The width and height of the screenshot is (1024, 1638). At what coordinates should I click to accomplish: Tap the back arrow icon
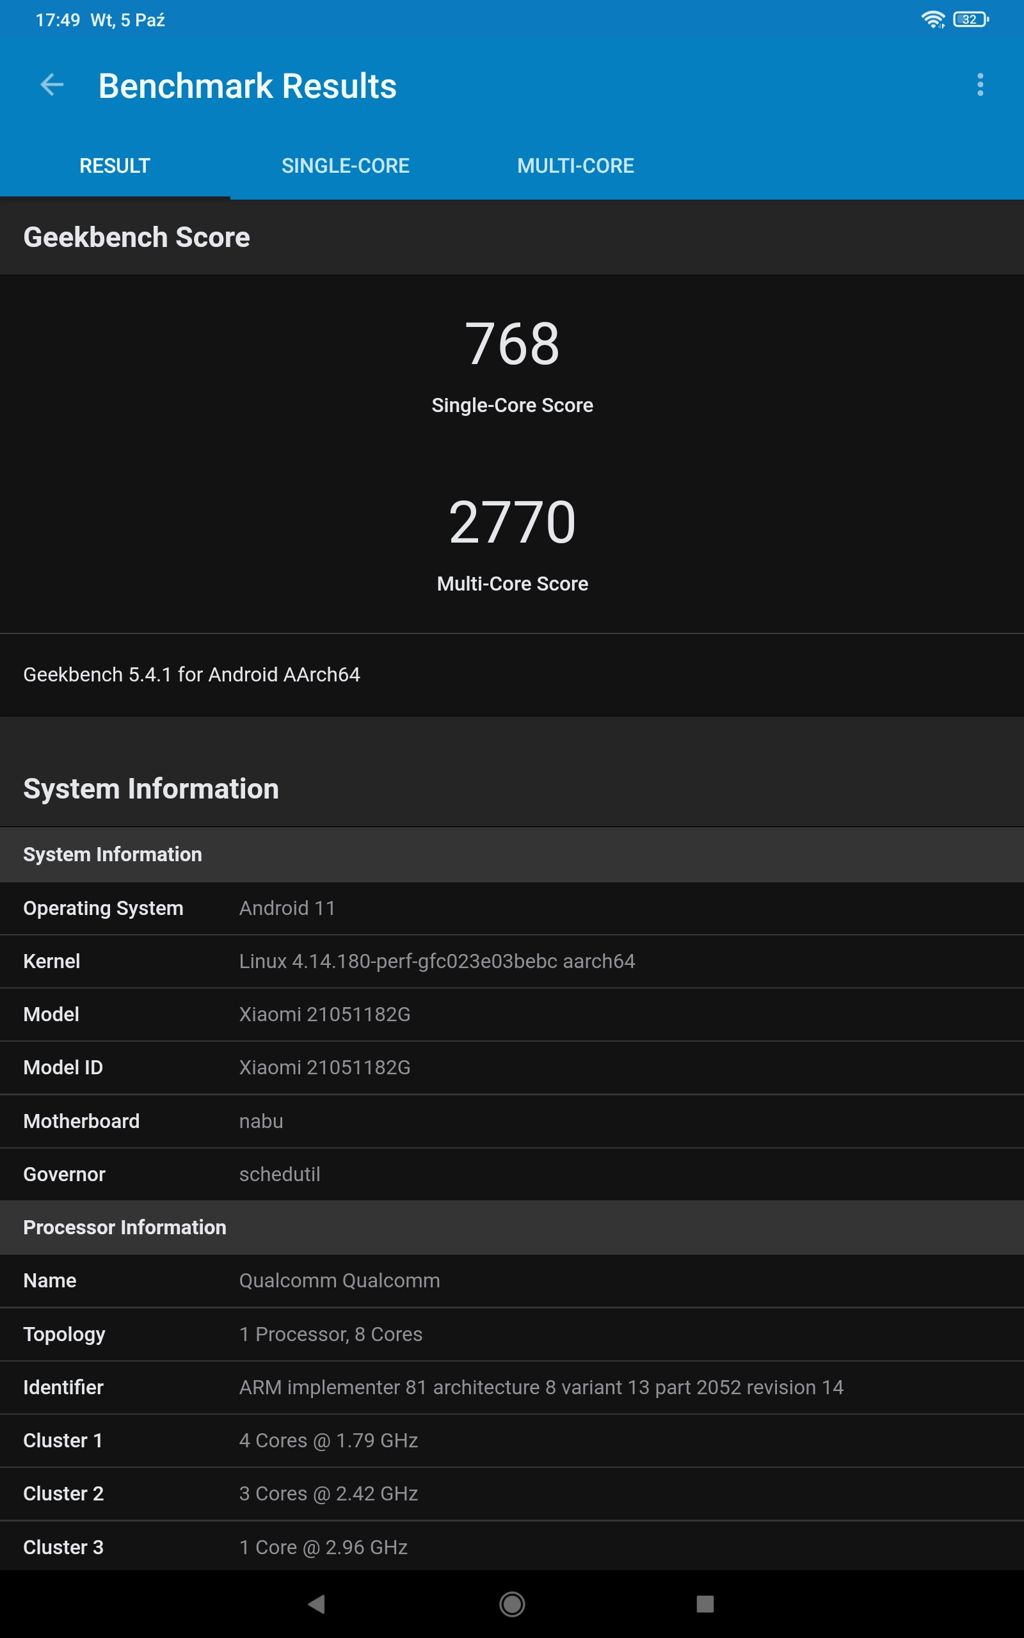click(x=52, y=86)
